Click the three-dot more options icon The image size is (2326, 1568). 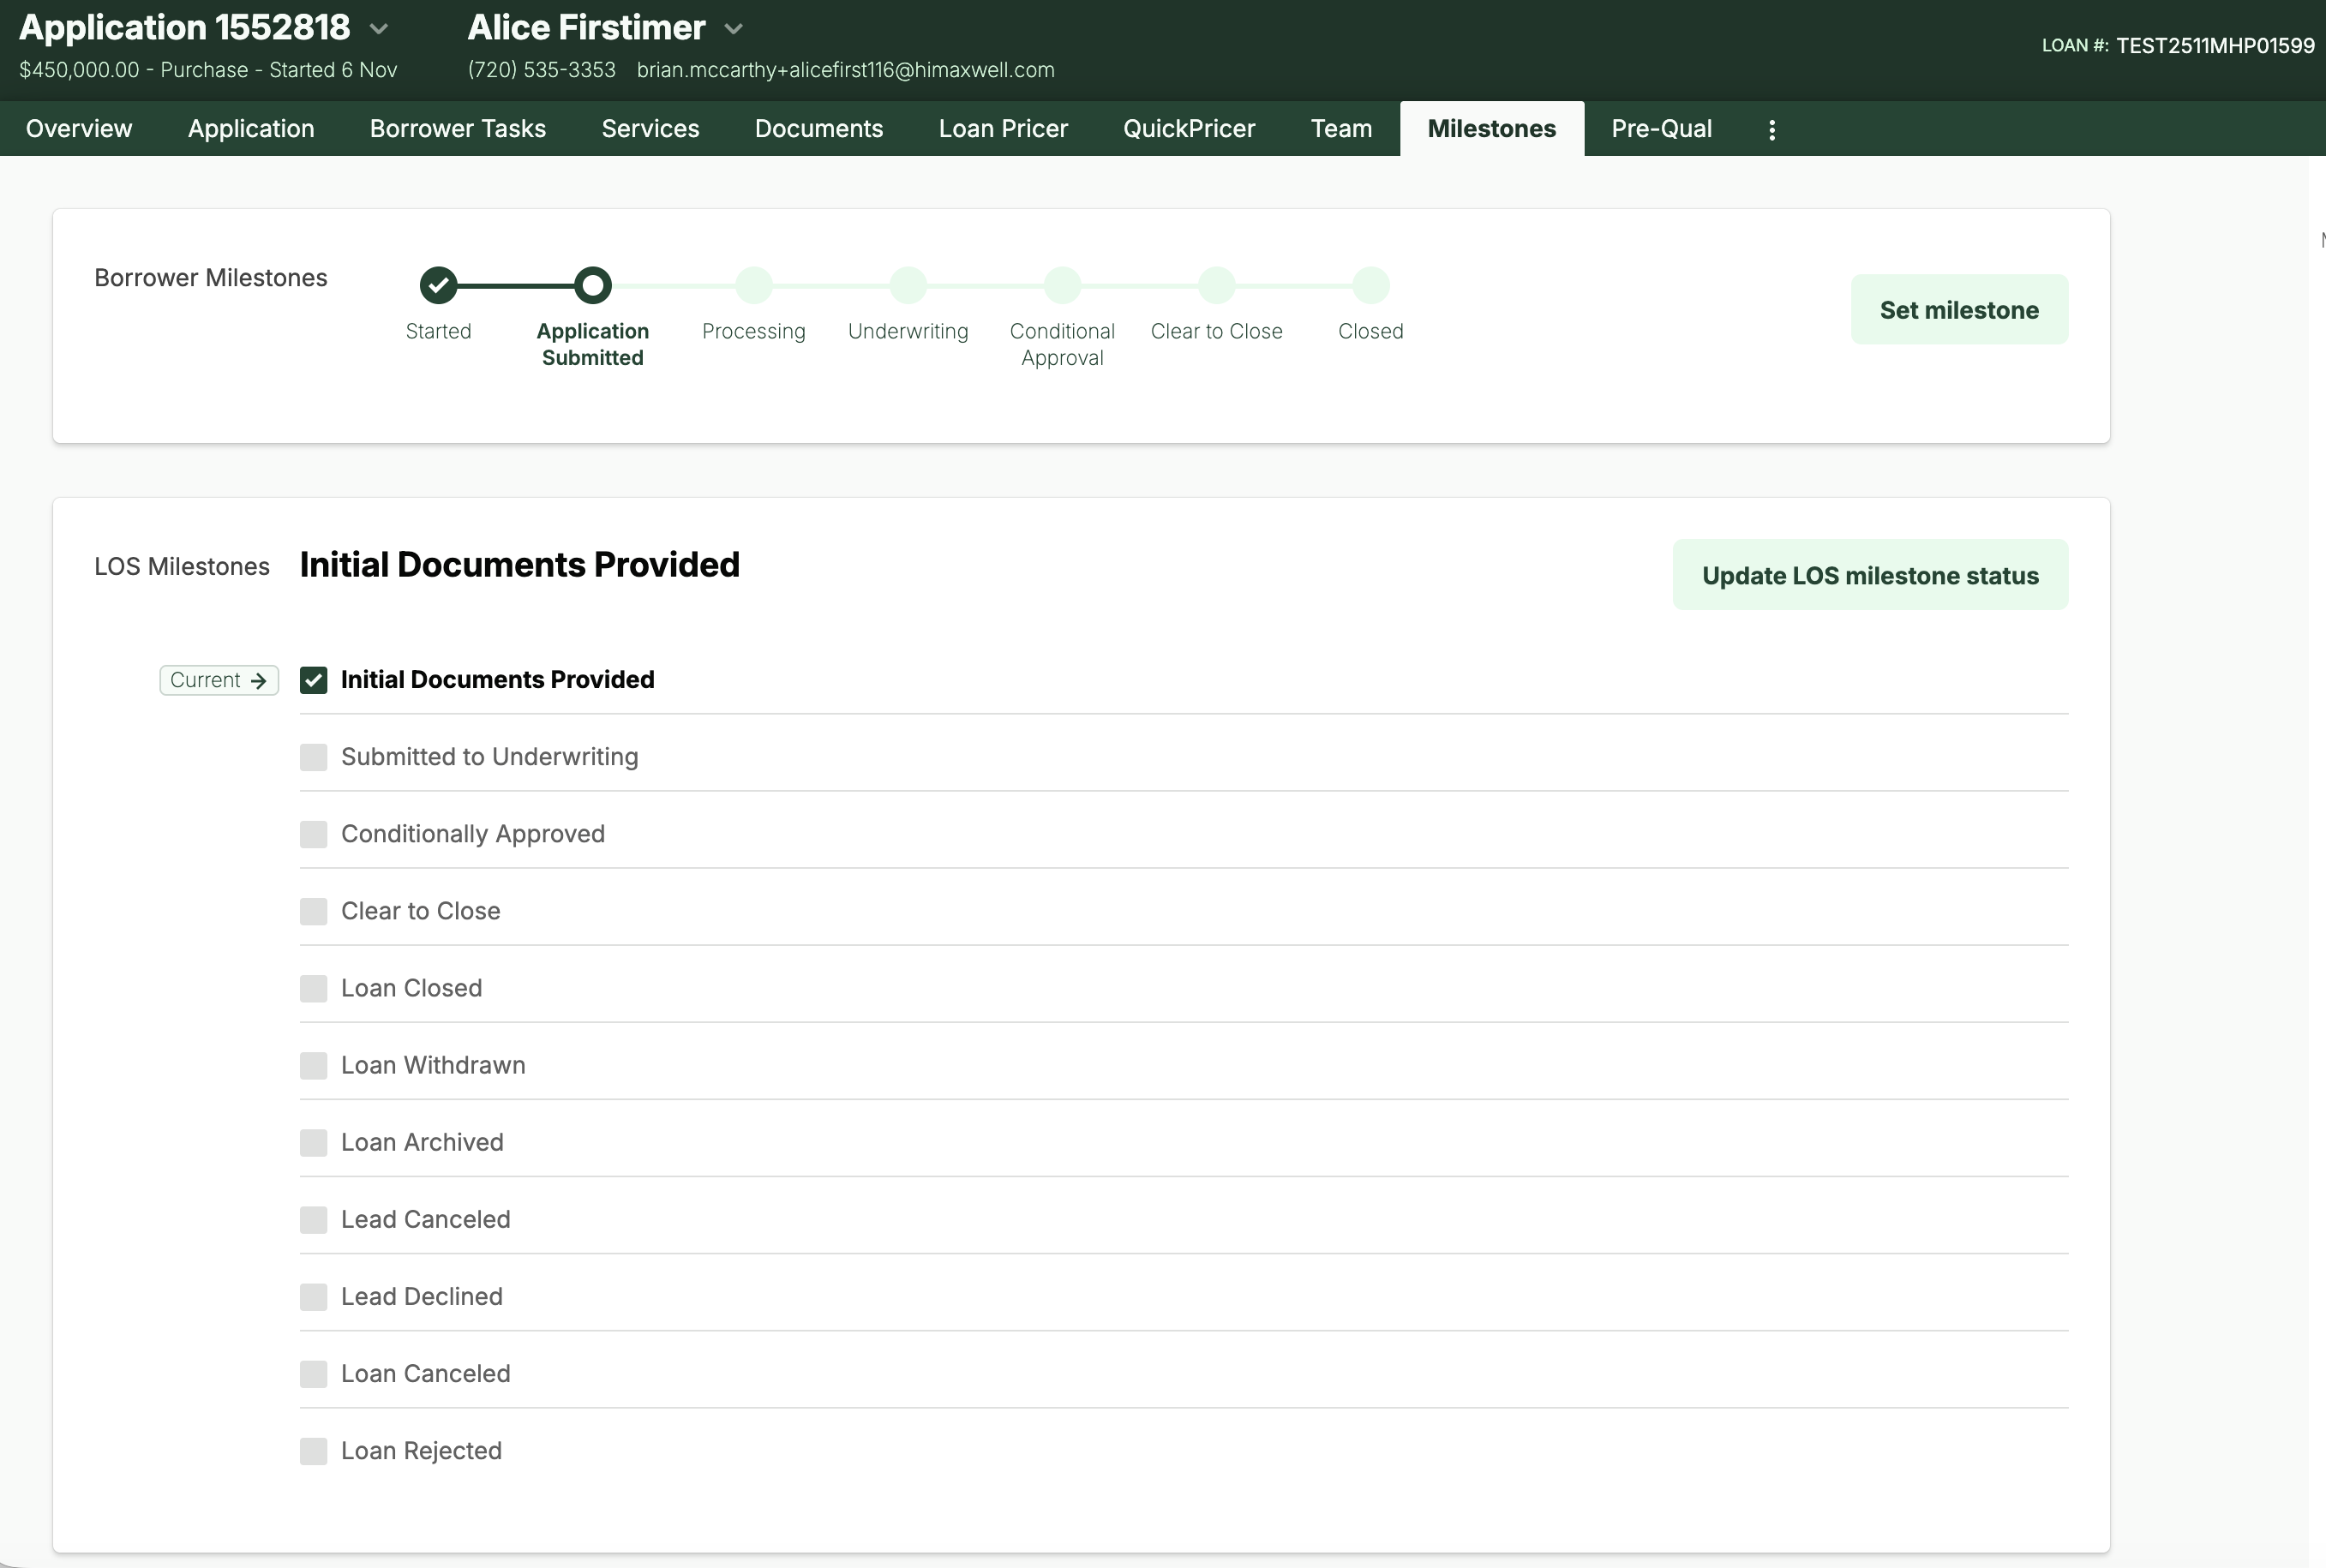tap(1771, 129)
